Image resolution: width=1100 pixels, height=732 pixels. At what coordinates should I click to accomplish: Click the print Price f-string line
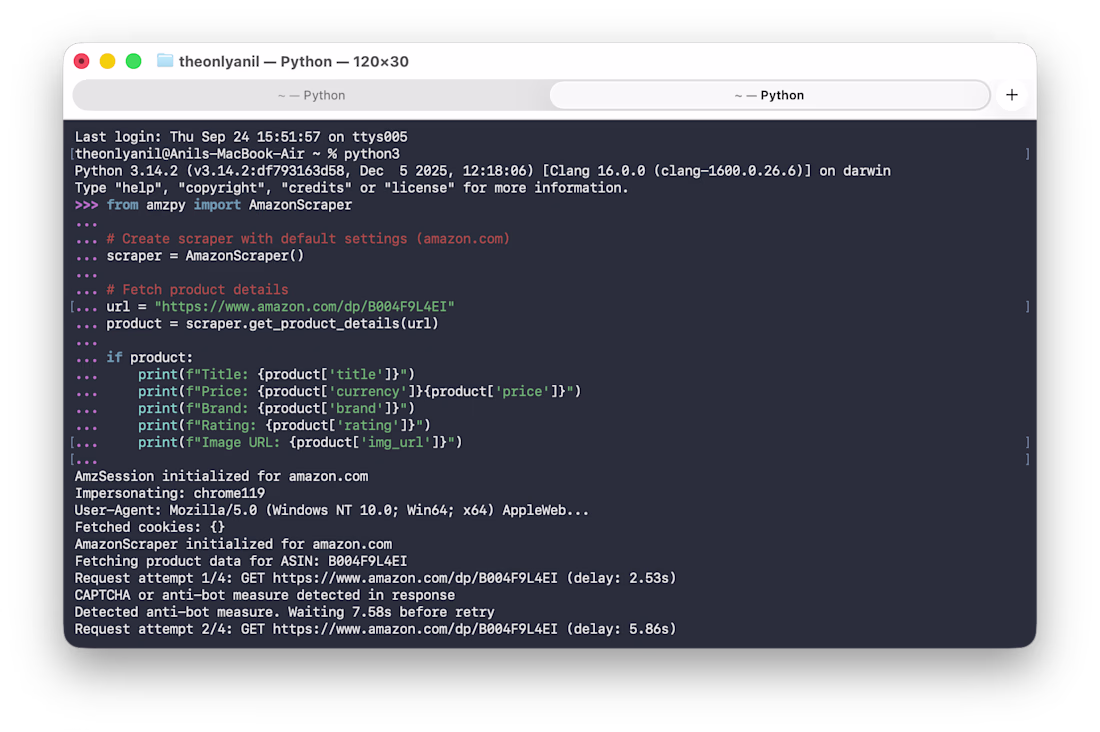click(x=359, y=391)
